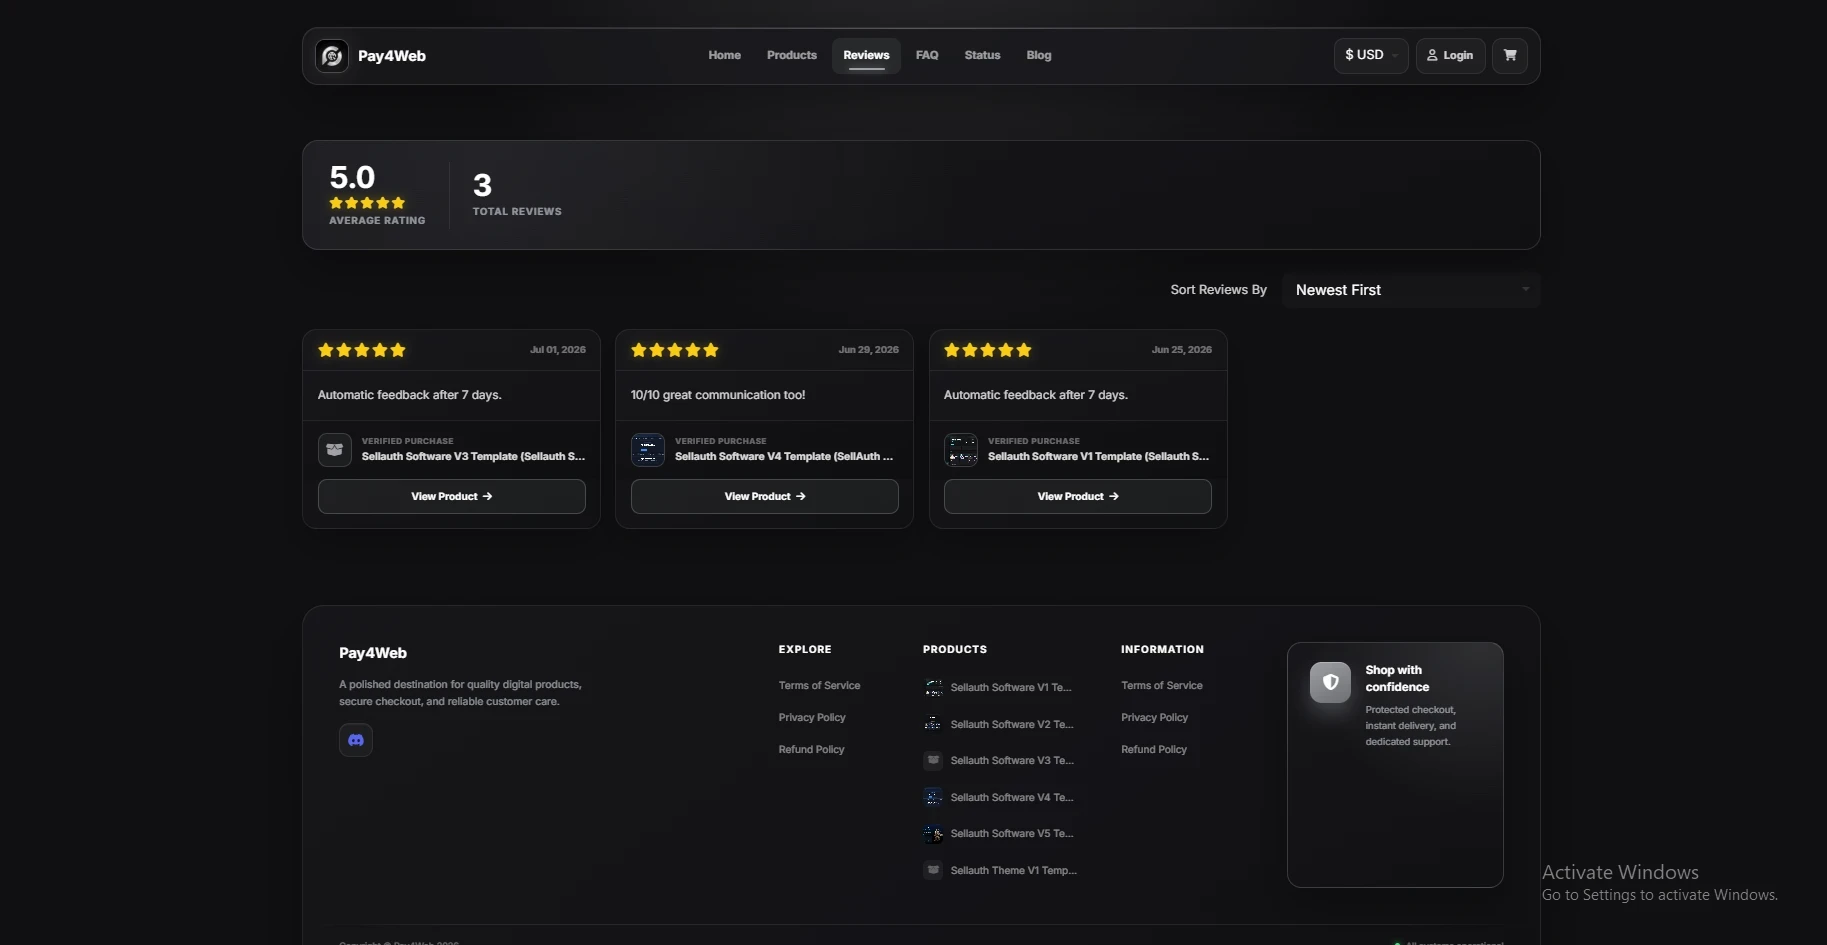Click footer icon for Sellauth Software V4
1827x945 pixels.
point(933,797)
